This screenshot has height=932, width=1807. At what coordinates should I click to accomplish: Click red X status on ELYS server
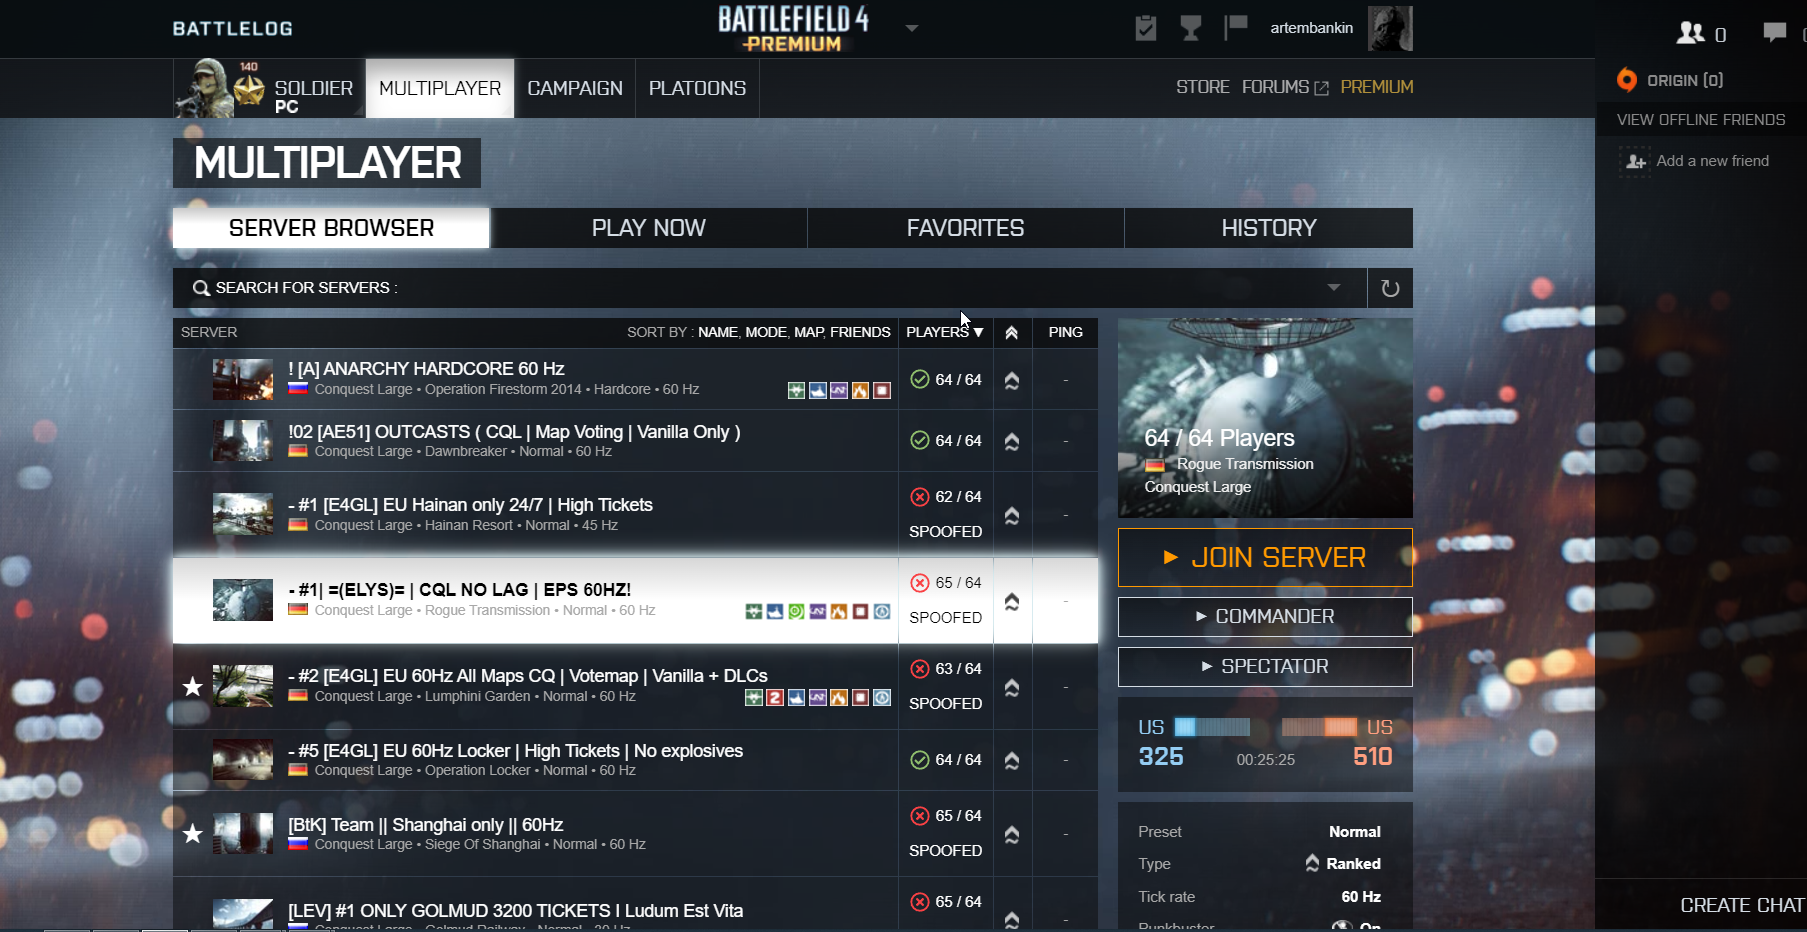click(x=920, y=582)
